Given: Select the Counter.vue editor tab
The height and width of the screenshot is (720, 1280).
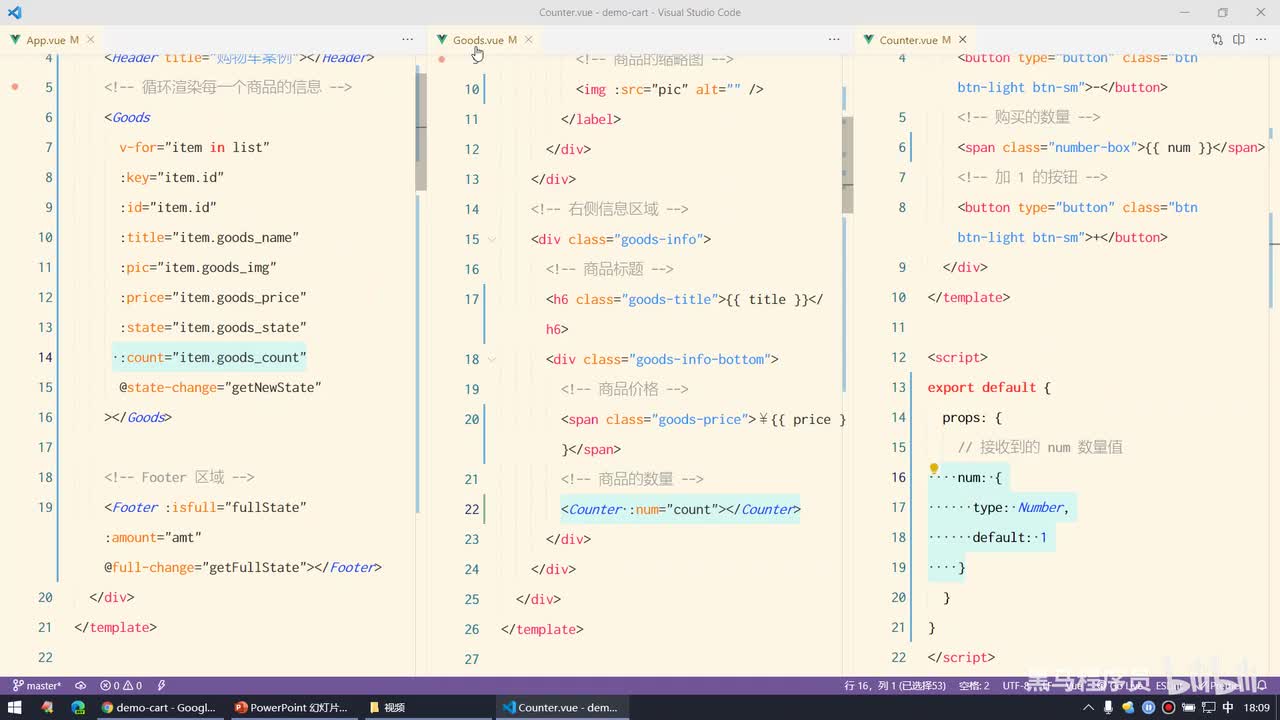Looking at the screenshot, I should pyautogui.click(x=908, y=40).
